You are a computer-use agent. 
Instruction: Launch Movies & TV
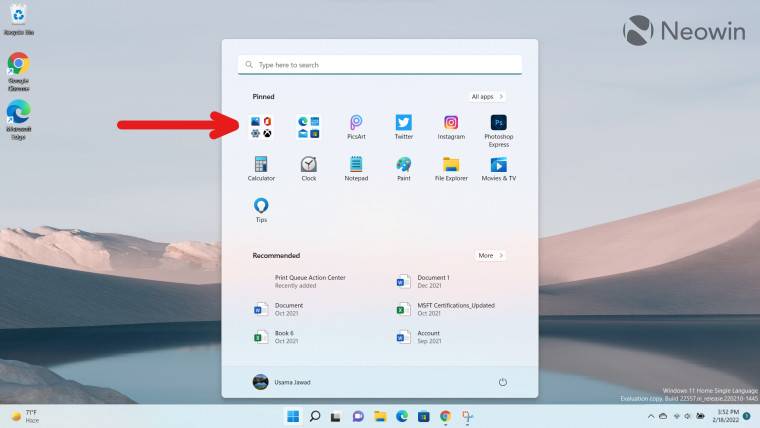click(499, 169)
